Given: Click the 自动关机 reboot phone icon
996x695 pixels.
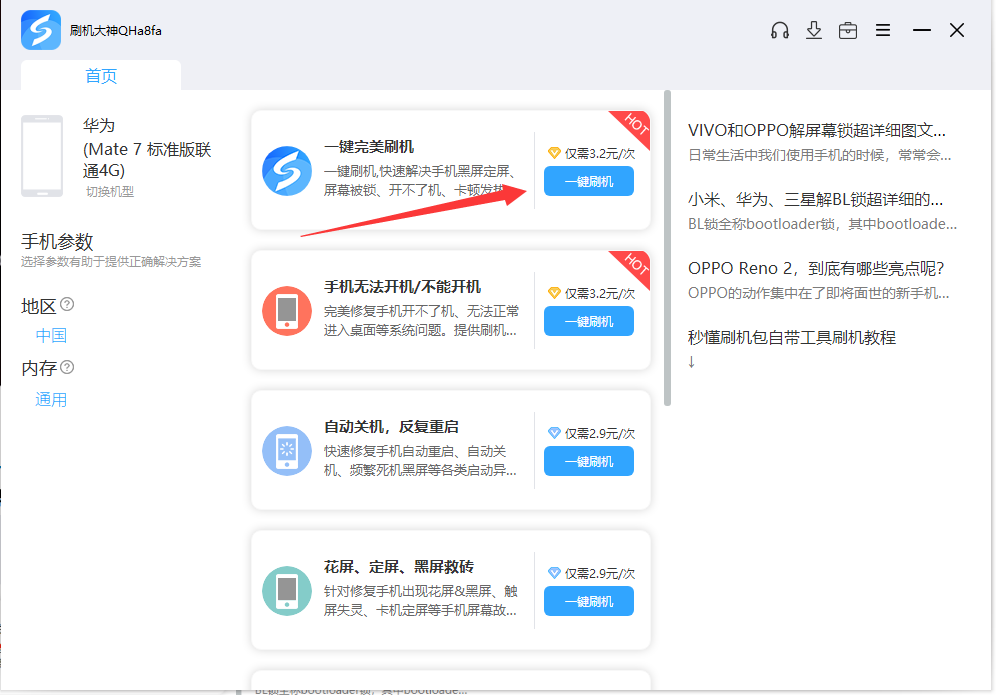Looking at the screenshot, I should coord(287,451).
